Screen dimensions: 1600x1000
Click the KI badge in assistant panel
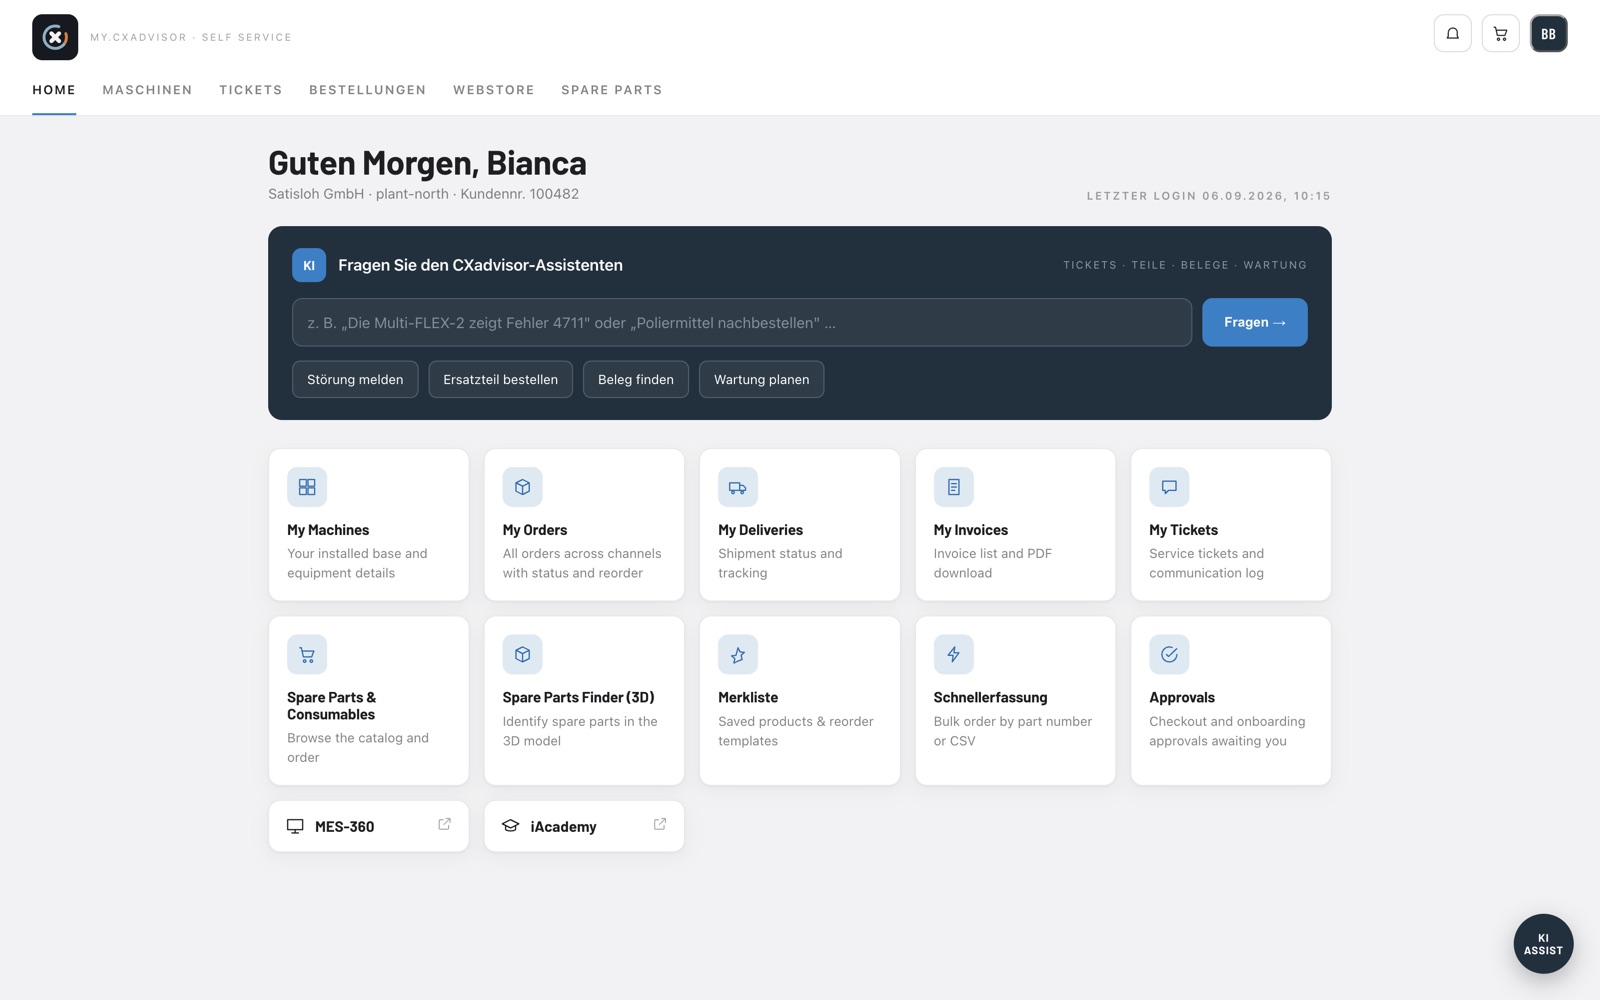click(309, 265)
